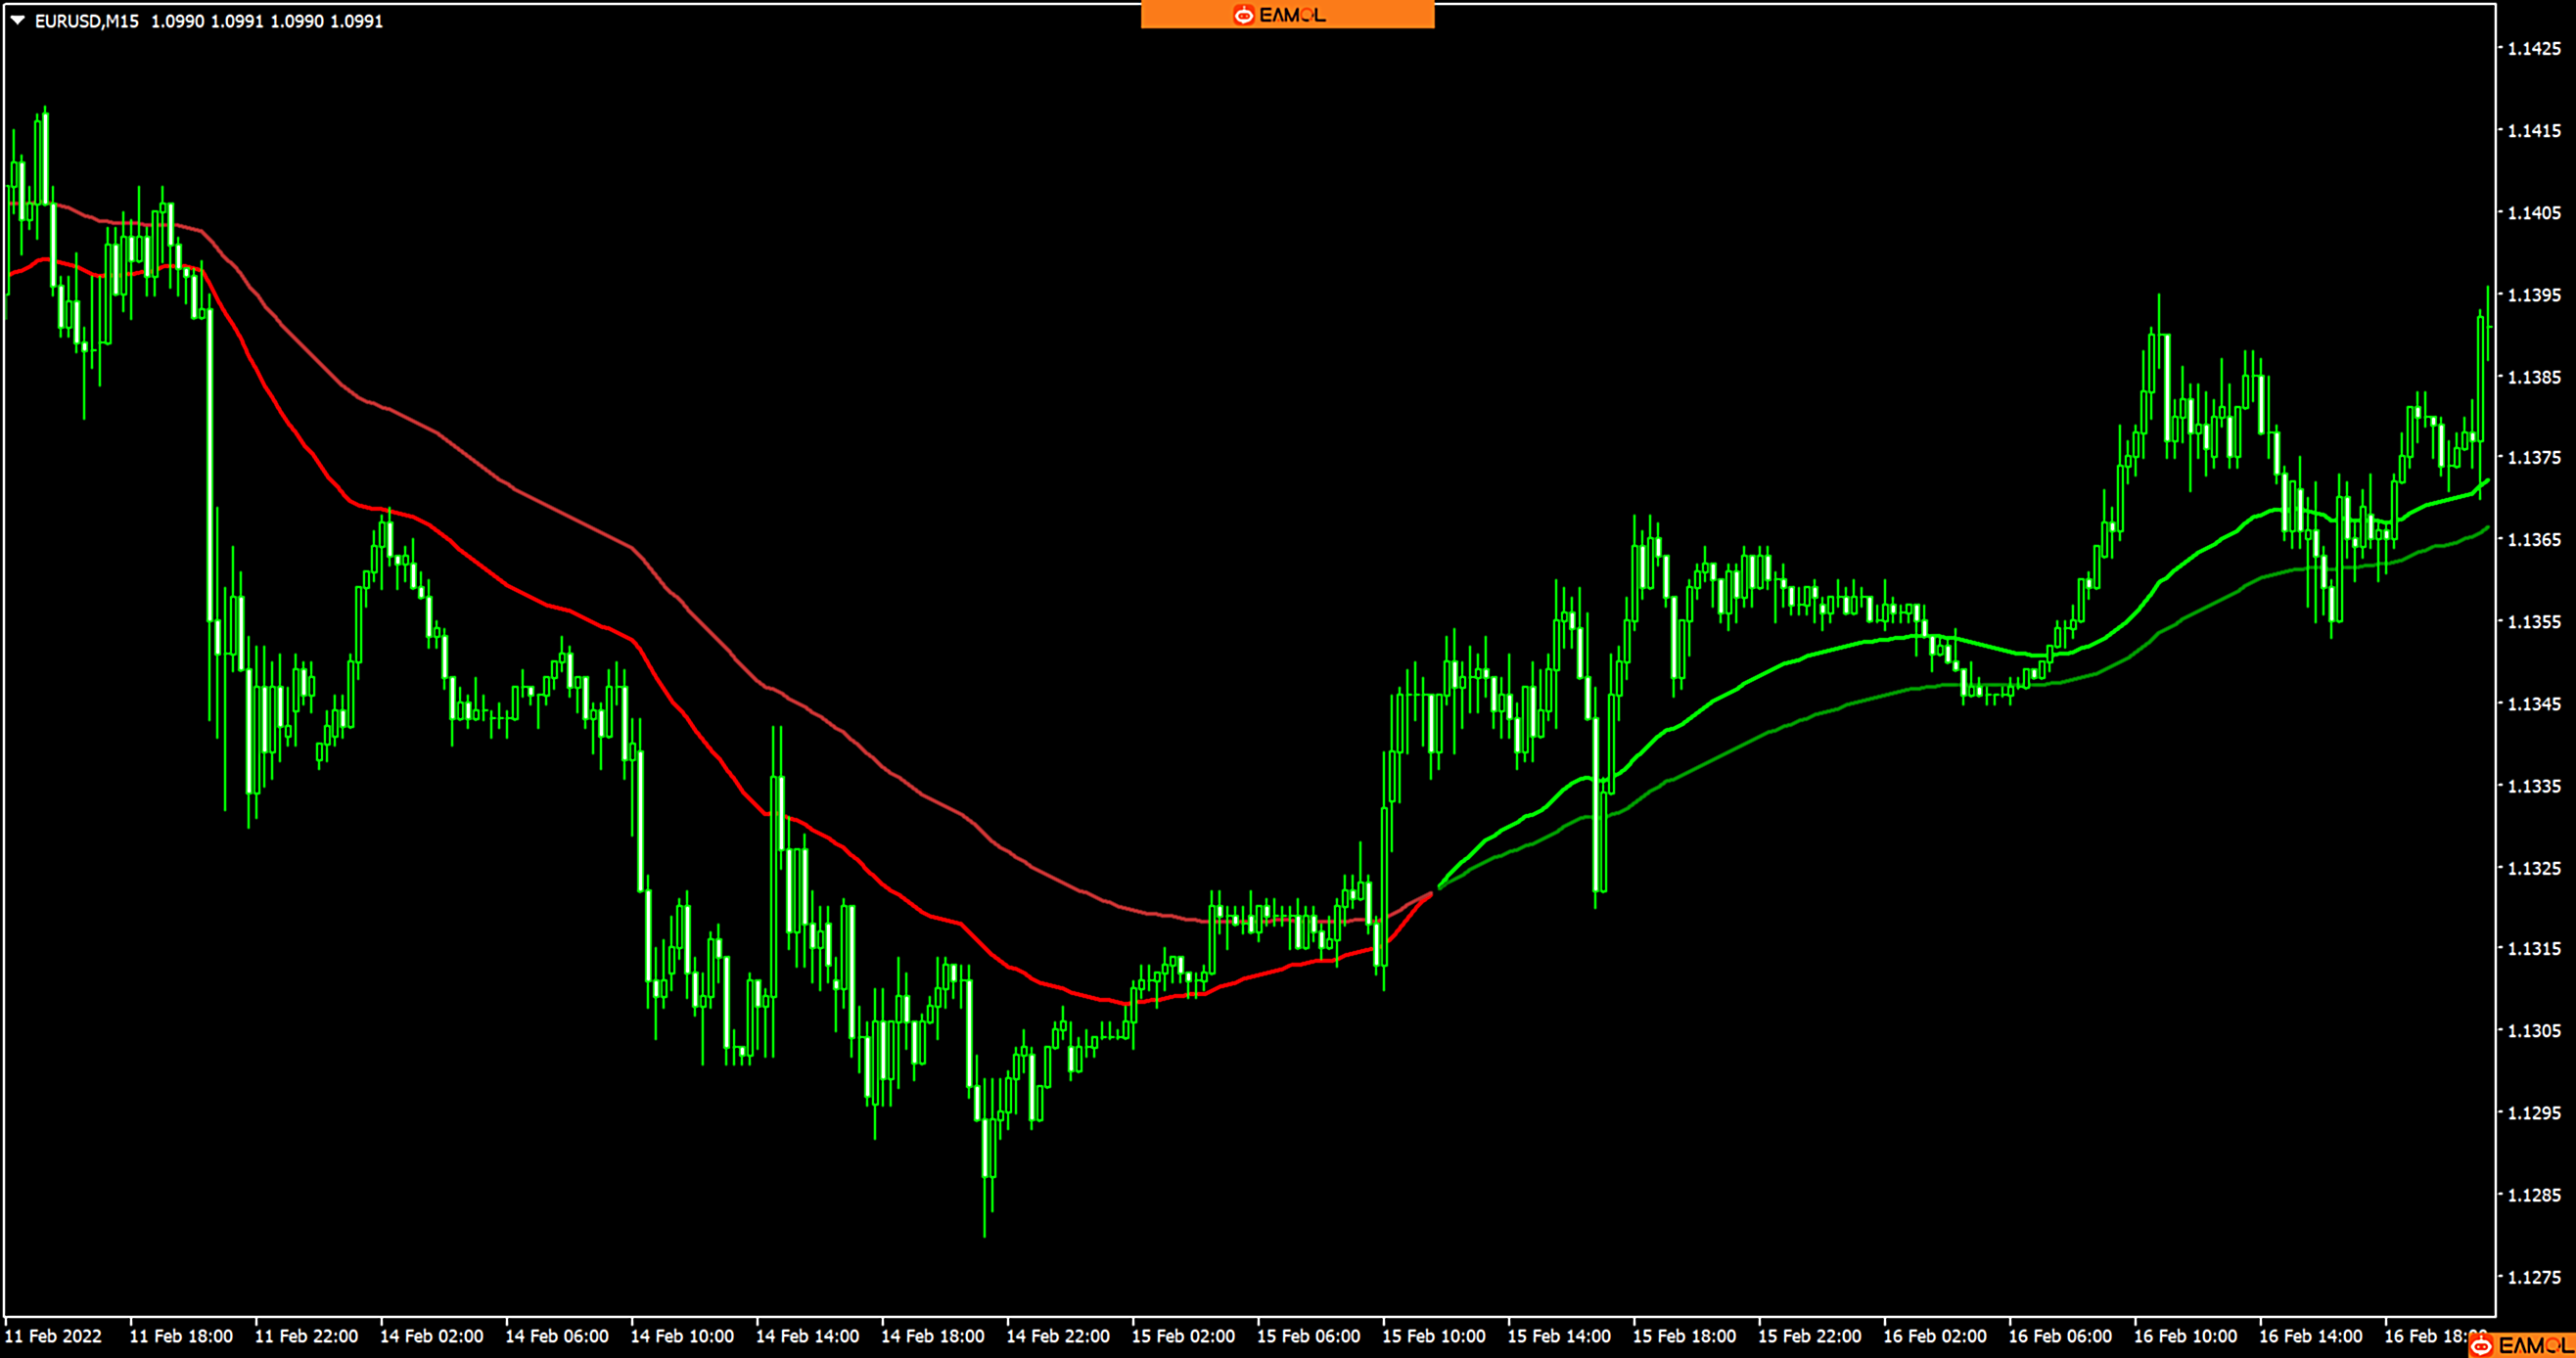This screenshot has height=1358, width=2576.
Task: Click the 1.1365 price scale label
Action: click(x=2534, y=540)
